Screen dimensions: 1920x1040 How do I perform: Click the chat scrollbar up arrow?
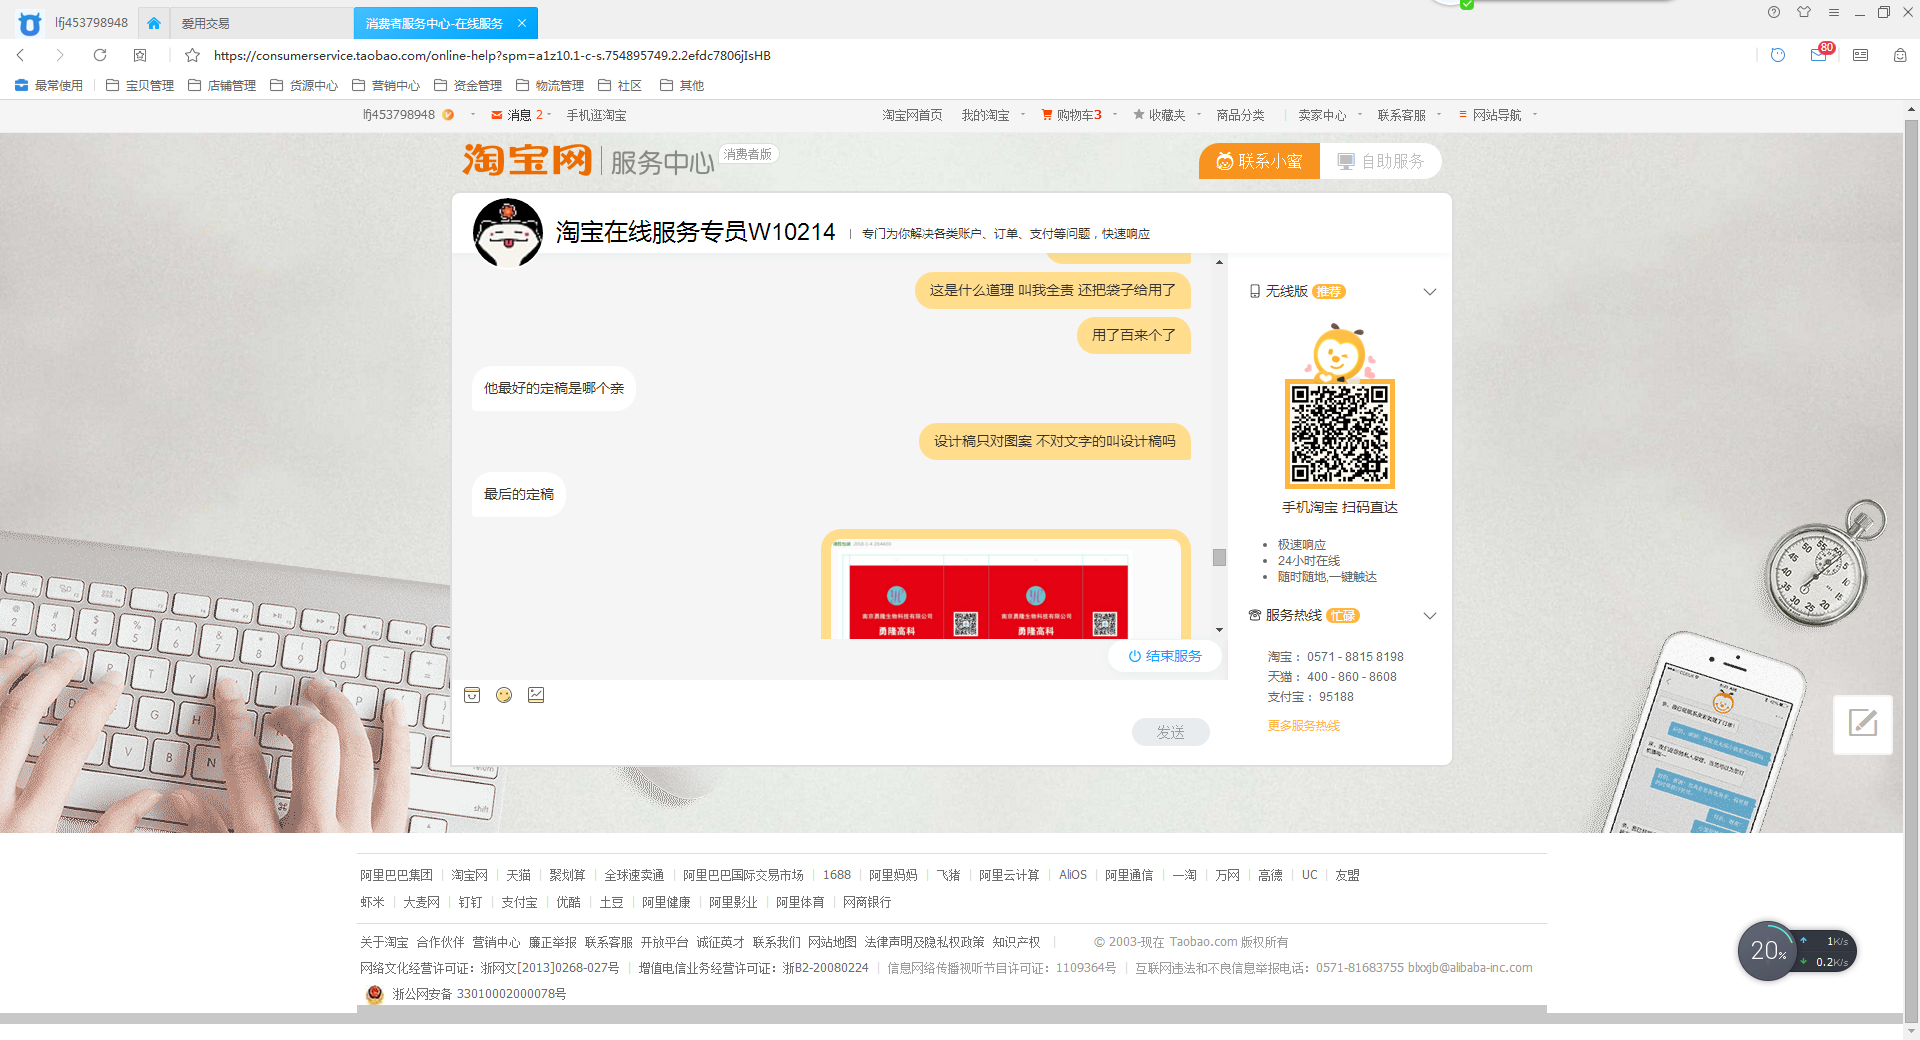[1219, 262]
